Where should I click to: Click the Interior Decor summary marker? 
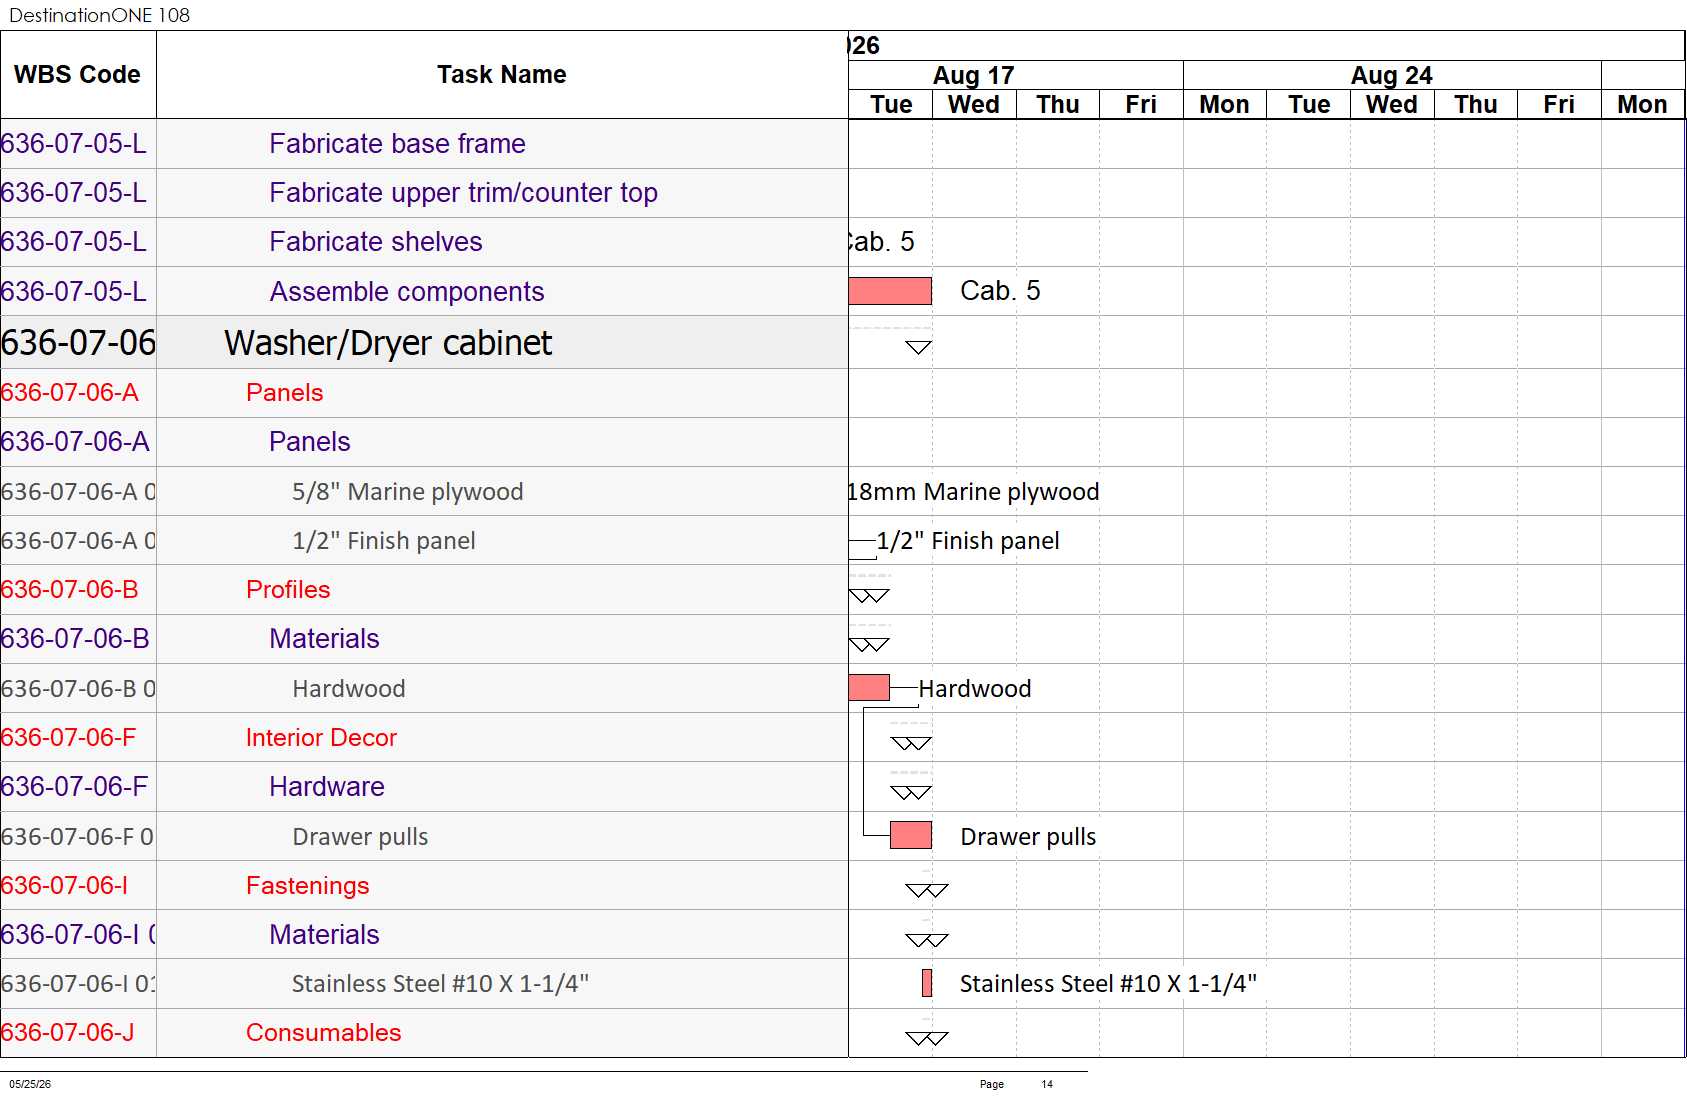pyautogui.click(x=911, y=743)
